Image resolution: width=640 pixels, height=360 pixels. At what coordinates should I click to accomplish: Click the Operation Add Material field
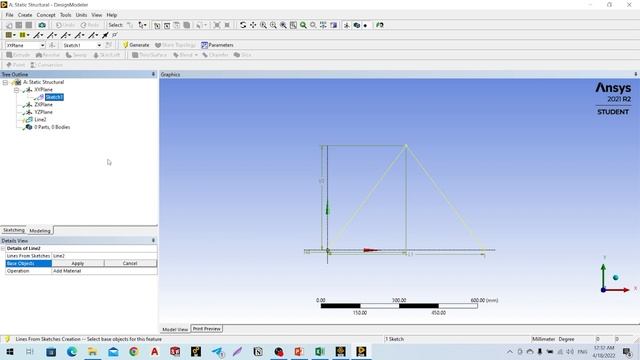pyautogui.click(x=104, y=271)
